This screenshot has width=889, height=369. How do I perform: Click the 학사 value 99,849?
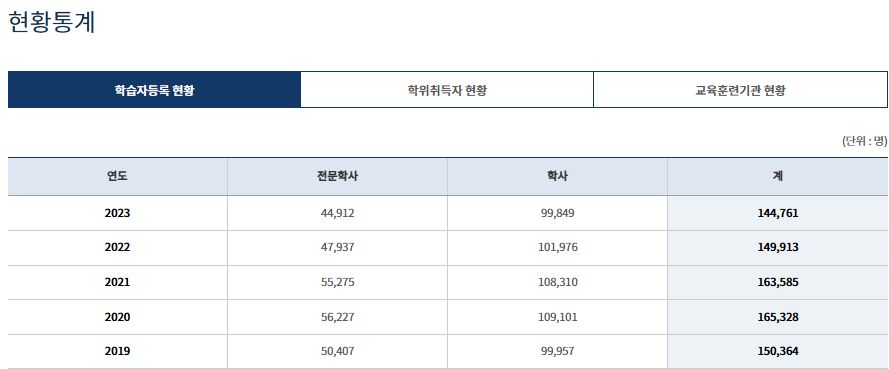coord(557,213)
